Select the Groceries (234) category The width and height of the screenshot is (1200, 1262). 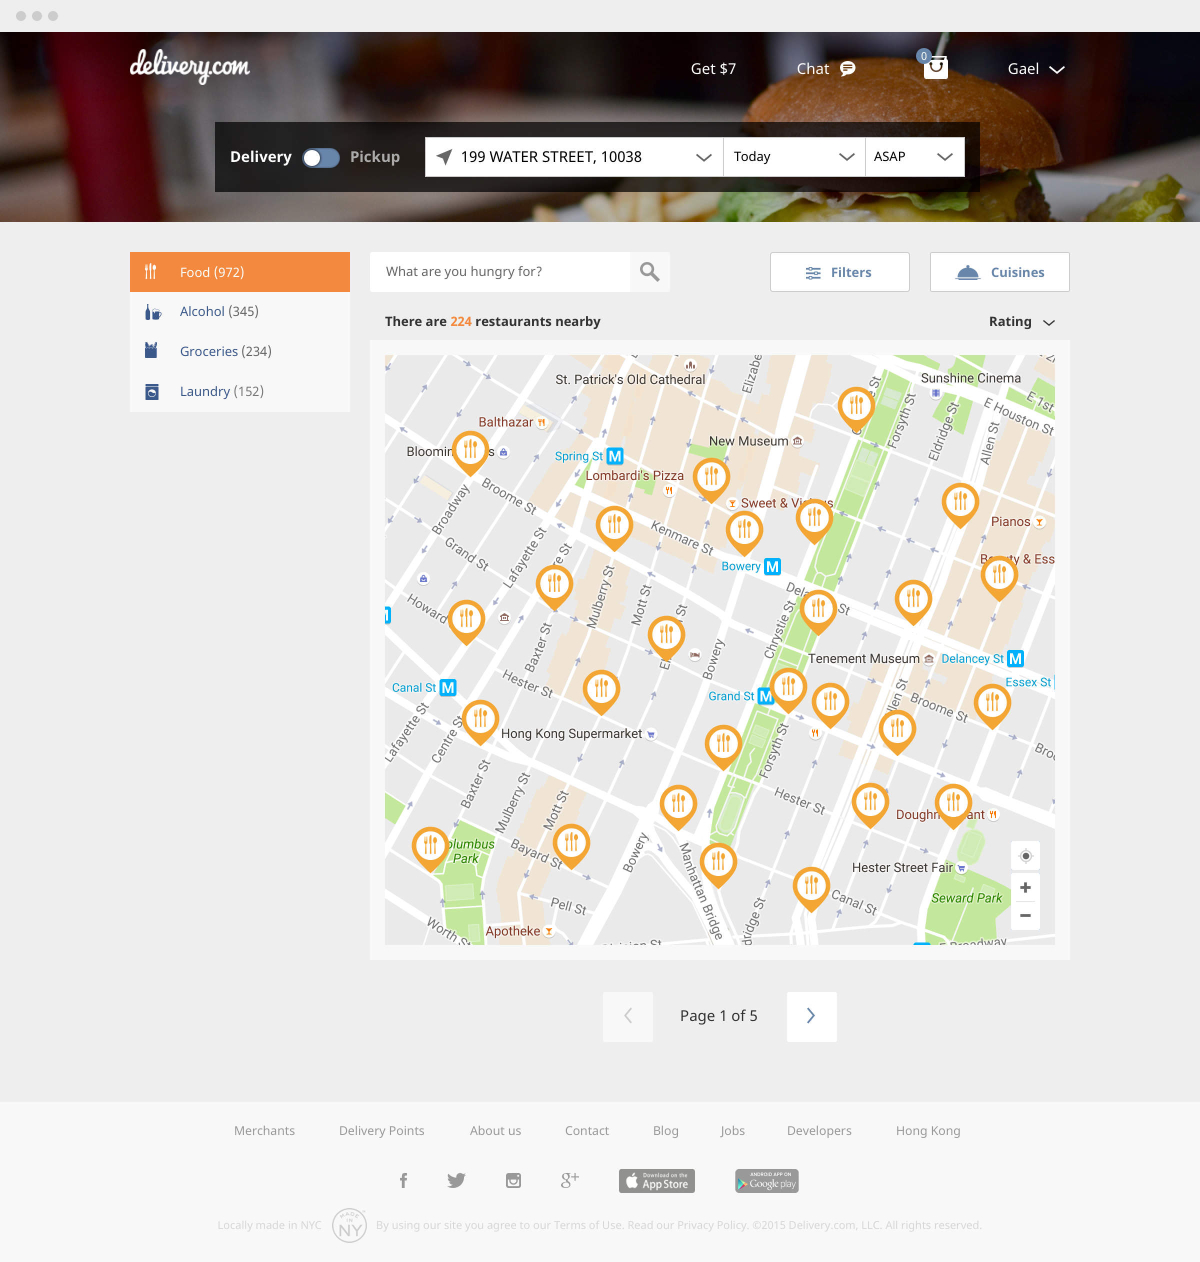pyautogui.click(x=225, y=352)
